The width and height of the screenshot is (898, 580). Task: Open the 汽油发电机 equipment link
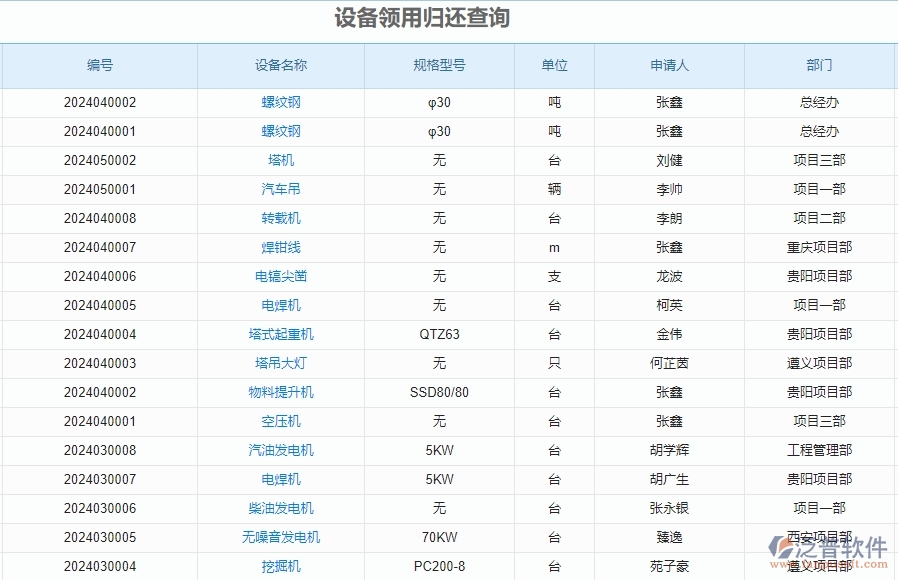pos(280,450)
